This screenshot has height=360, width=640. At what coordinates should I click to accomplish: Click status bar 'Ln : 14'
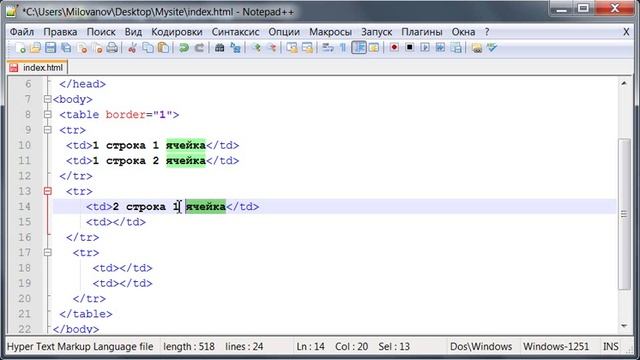[x=311, y=347]
